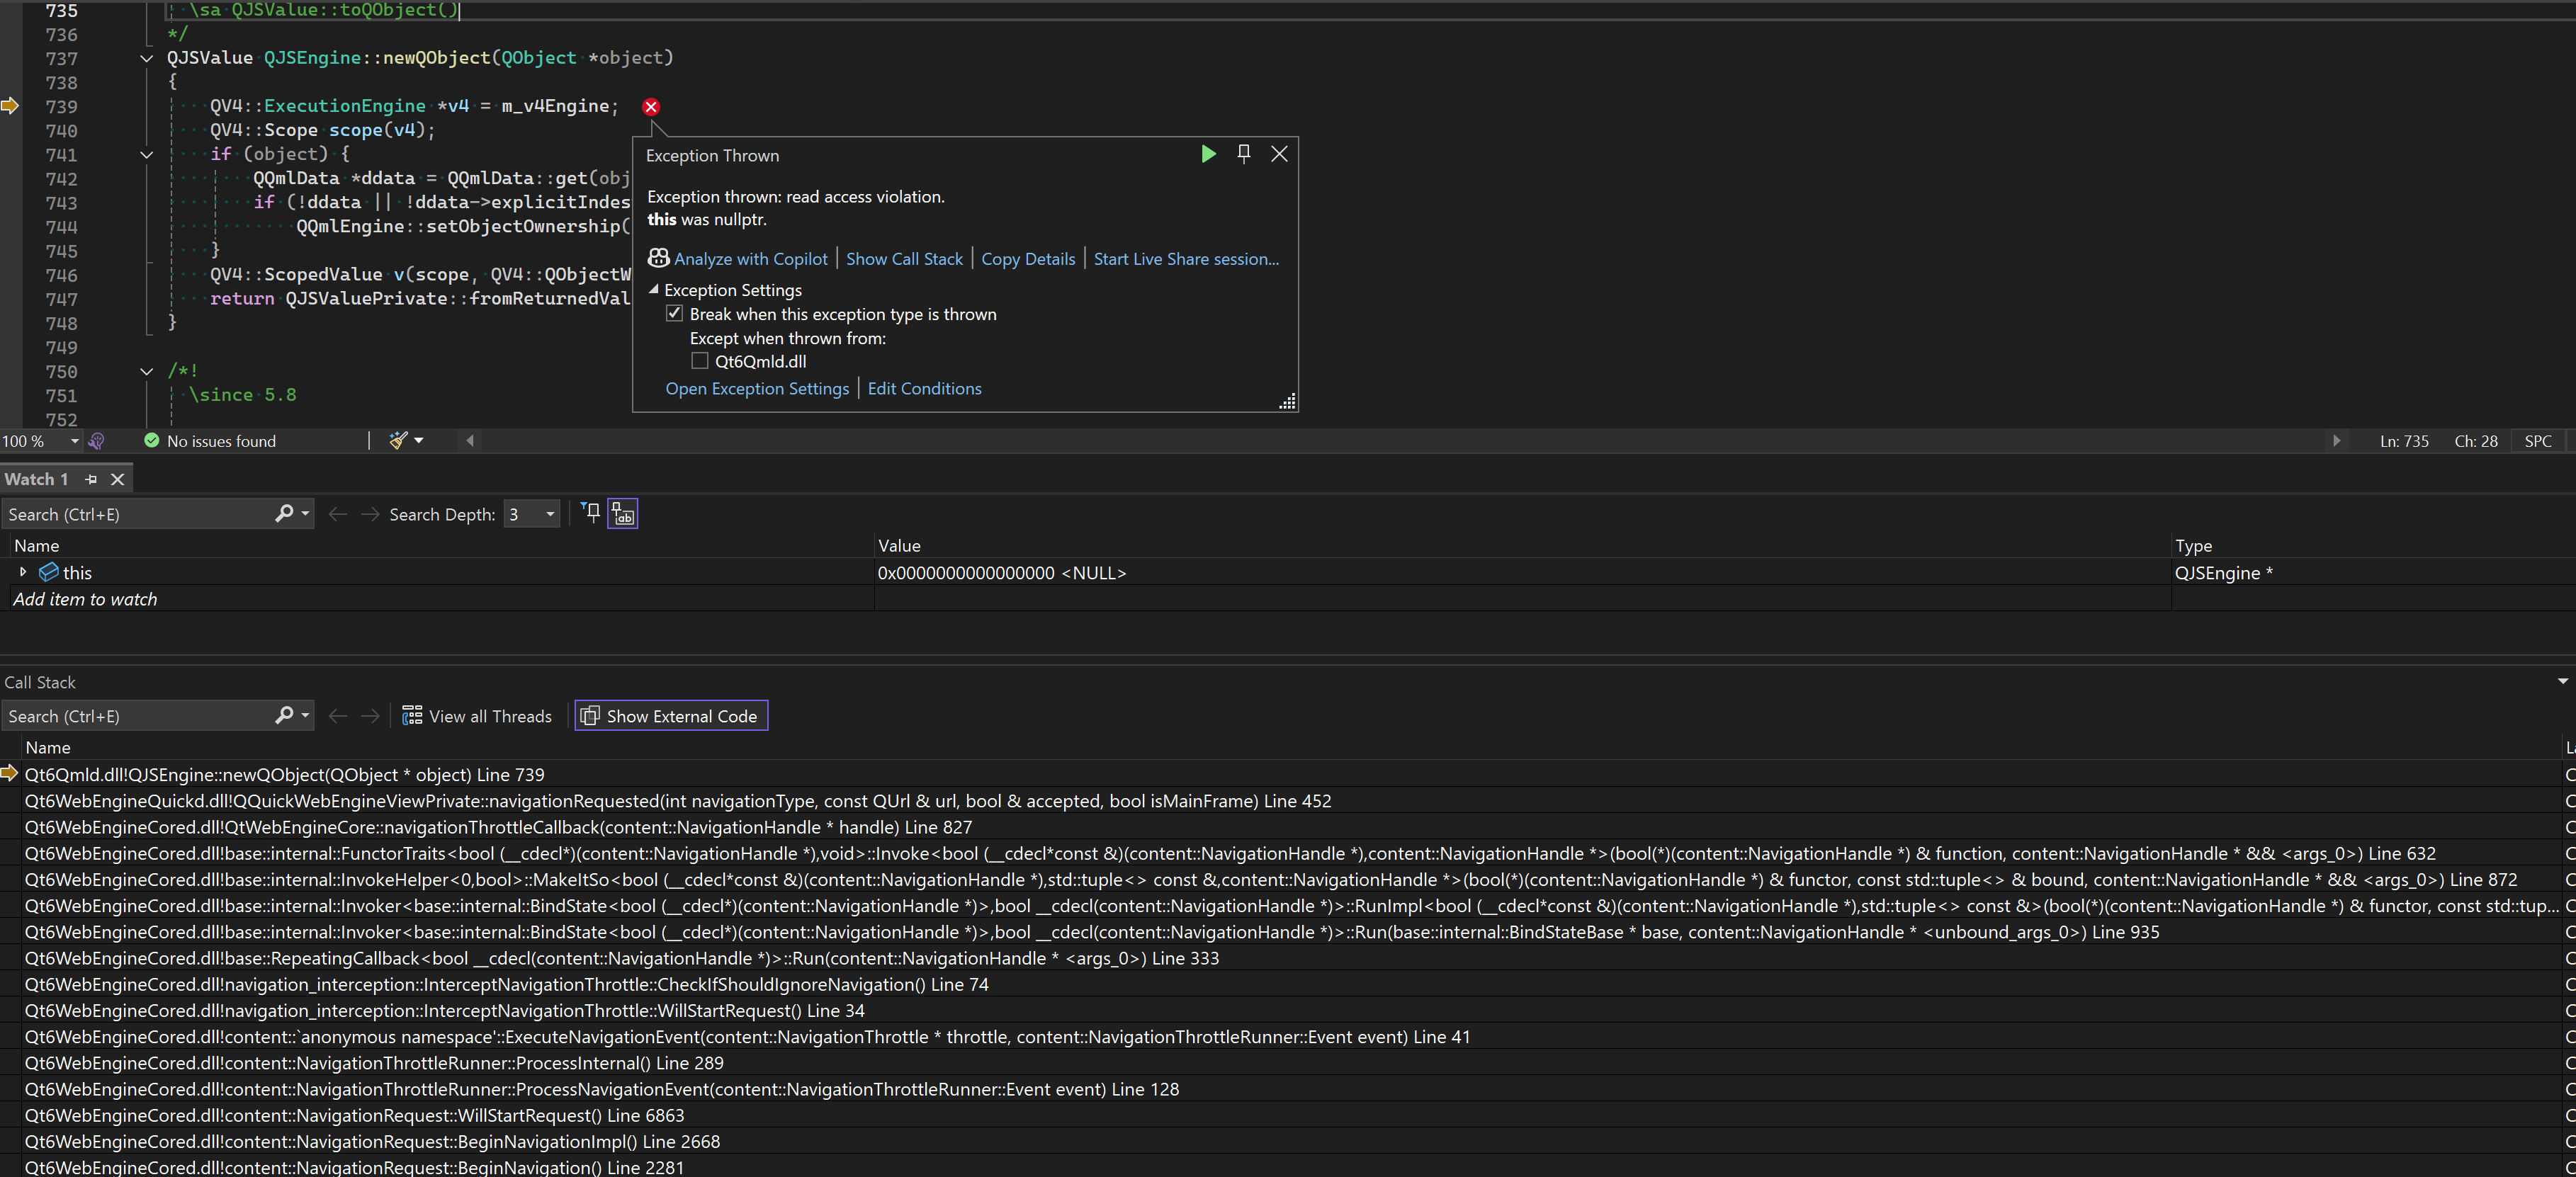Open the code cleanup dropdown arrow
Image resolution: width=2576 pixels, height=1177 pixels.
(419, 440)
